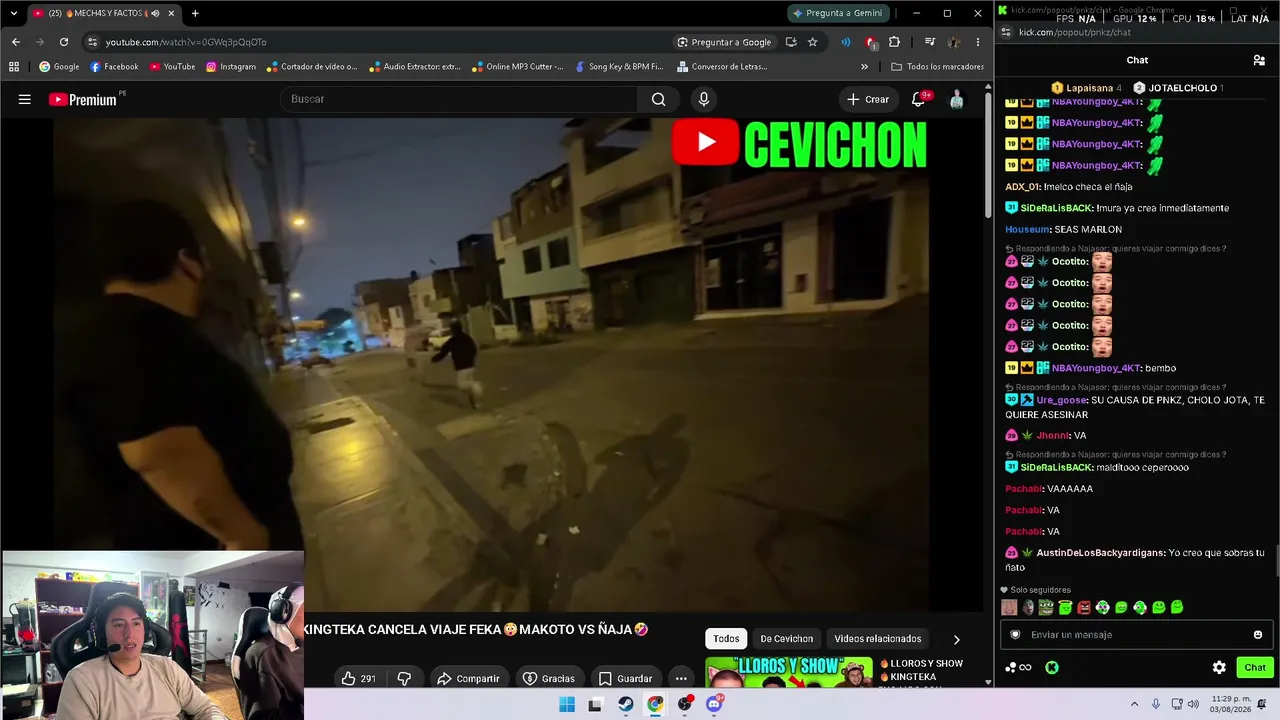Send message with green Chat button
The height and width of the screenshot is (720, 1280).
click(1255, 667)
